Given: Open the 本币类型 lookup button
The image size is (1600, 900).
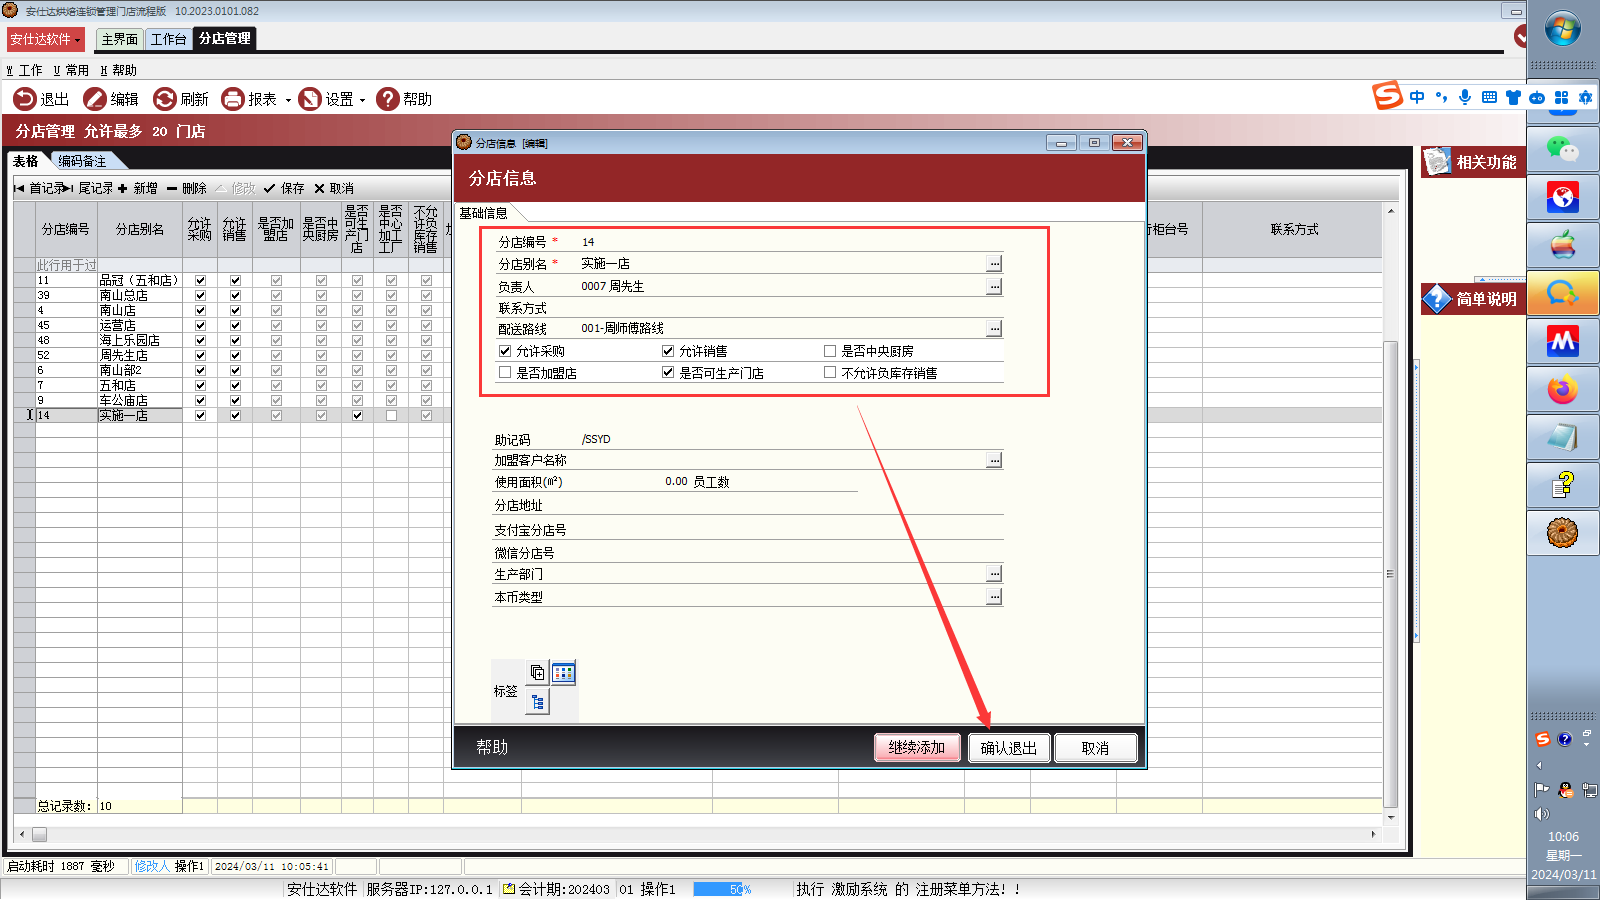Looking at the screenshot, I should (x=994, y=596).
